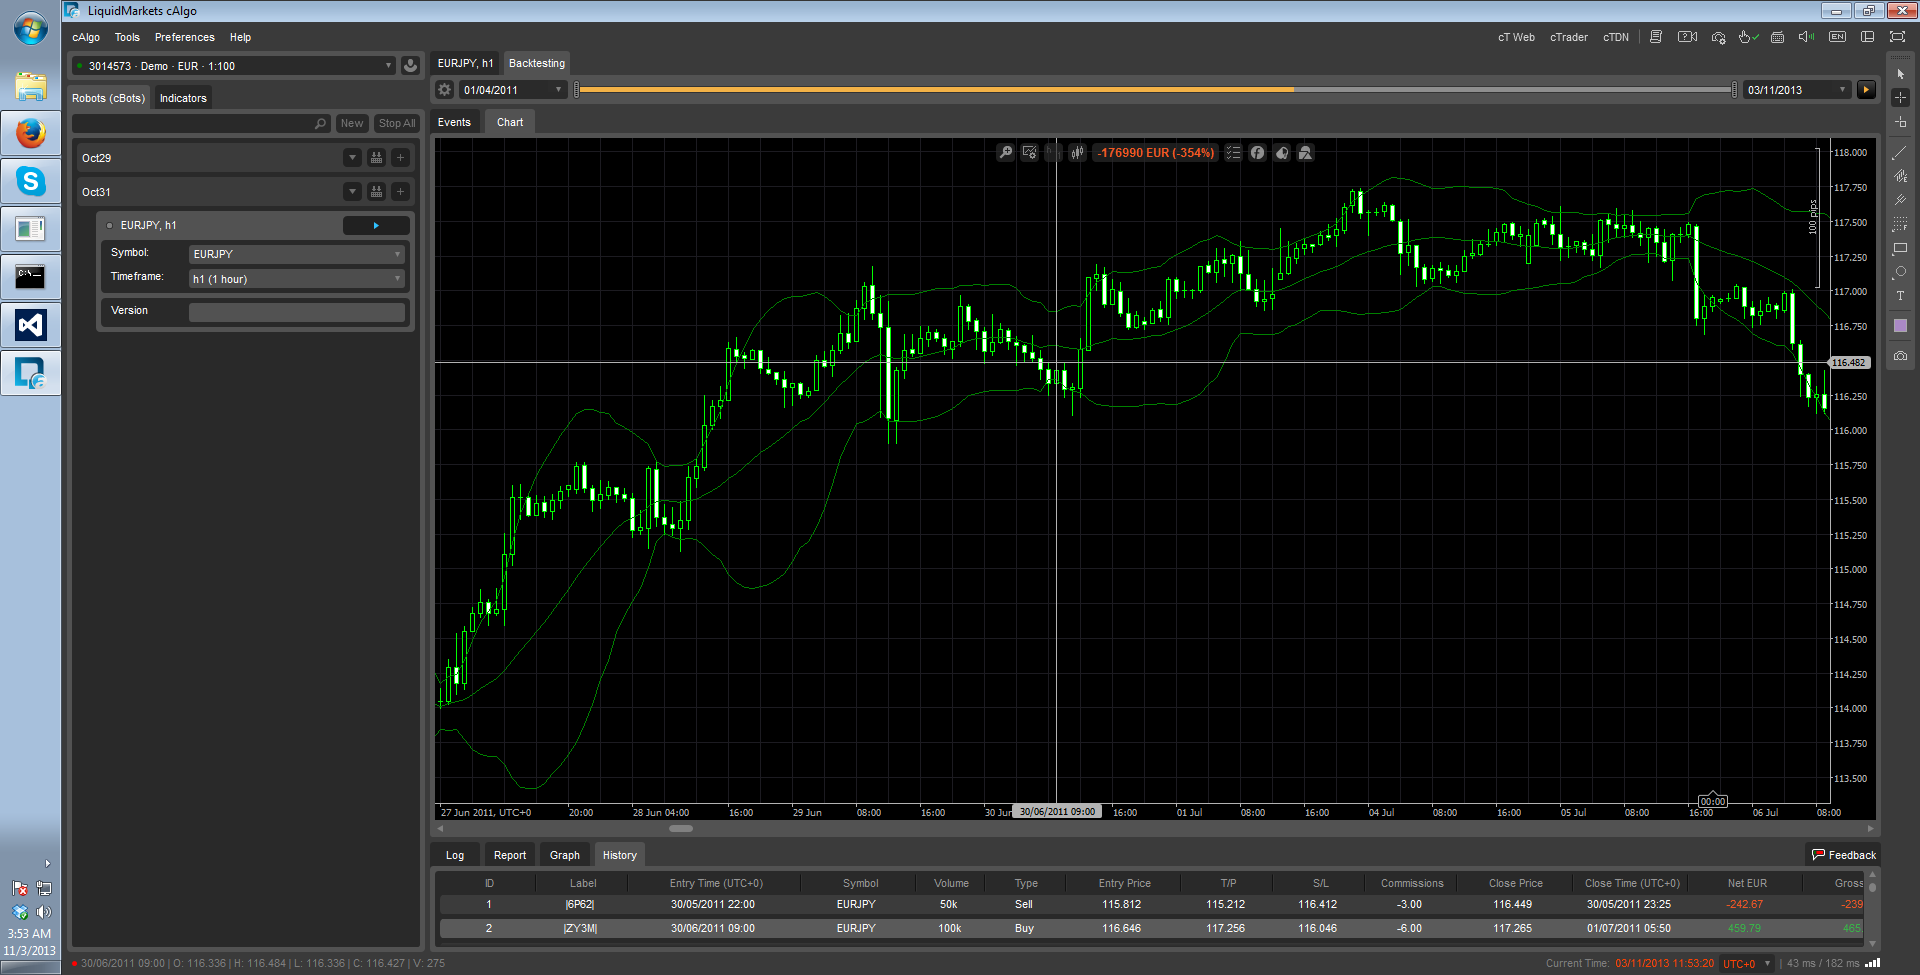Build the Oct31 robot
Image resolution: width=1920 pixels, height=975 pixels.
376,192
